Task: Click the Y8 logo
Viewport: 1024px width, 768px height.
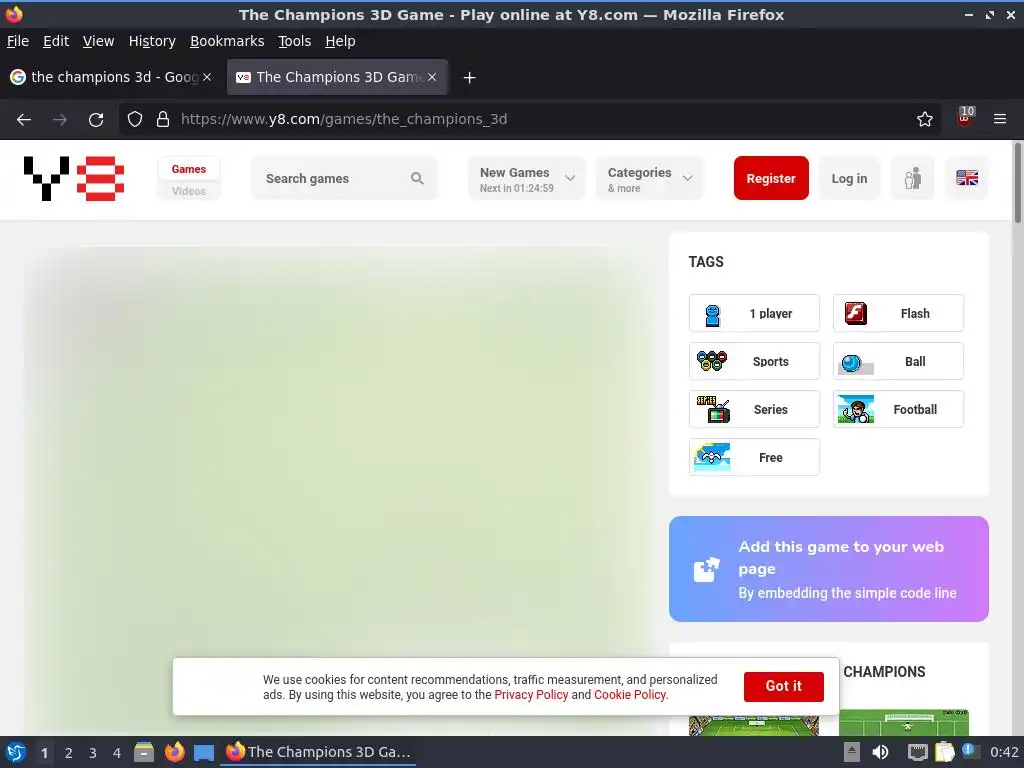Action: click(x=74, y=178)
